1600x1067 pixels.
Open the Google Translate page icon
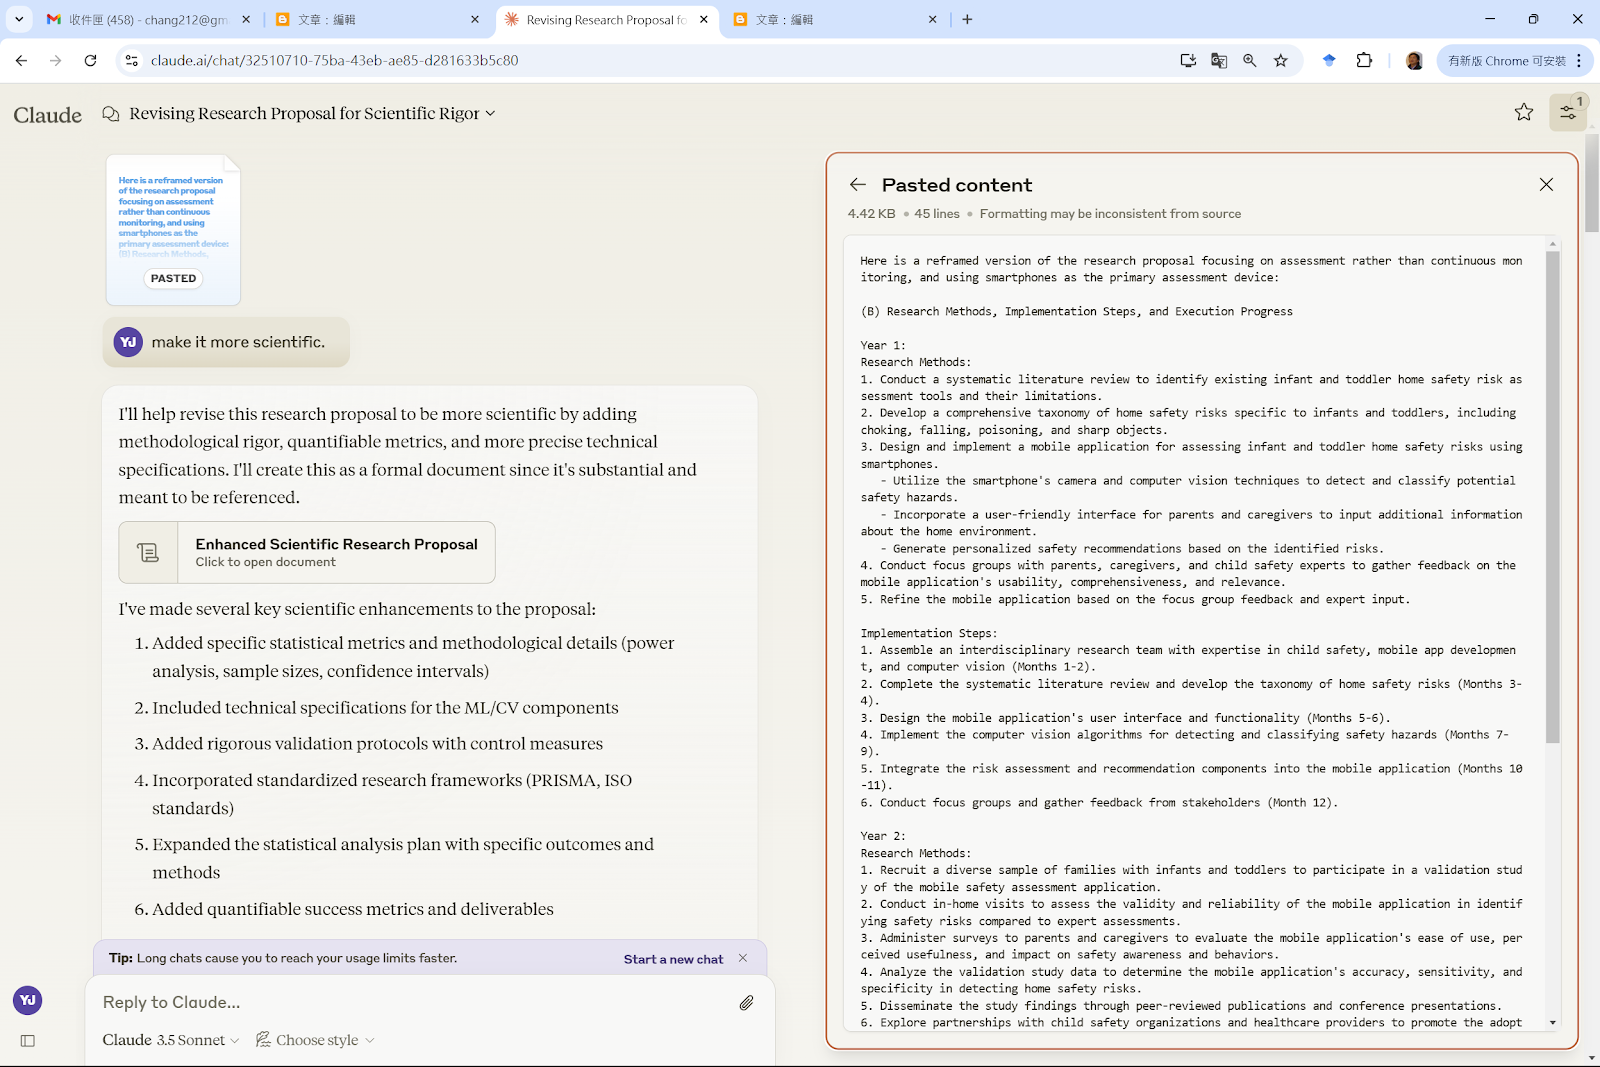coord(1219,61)
